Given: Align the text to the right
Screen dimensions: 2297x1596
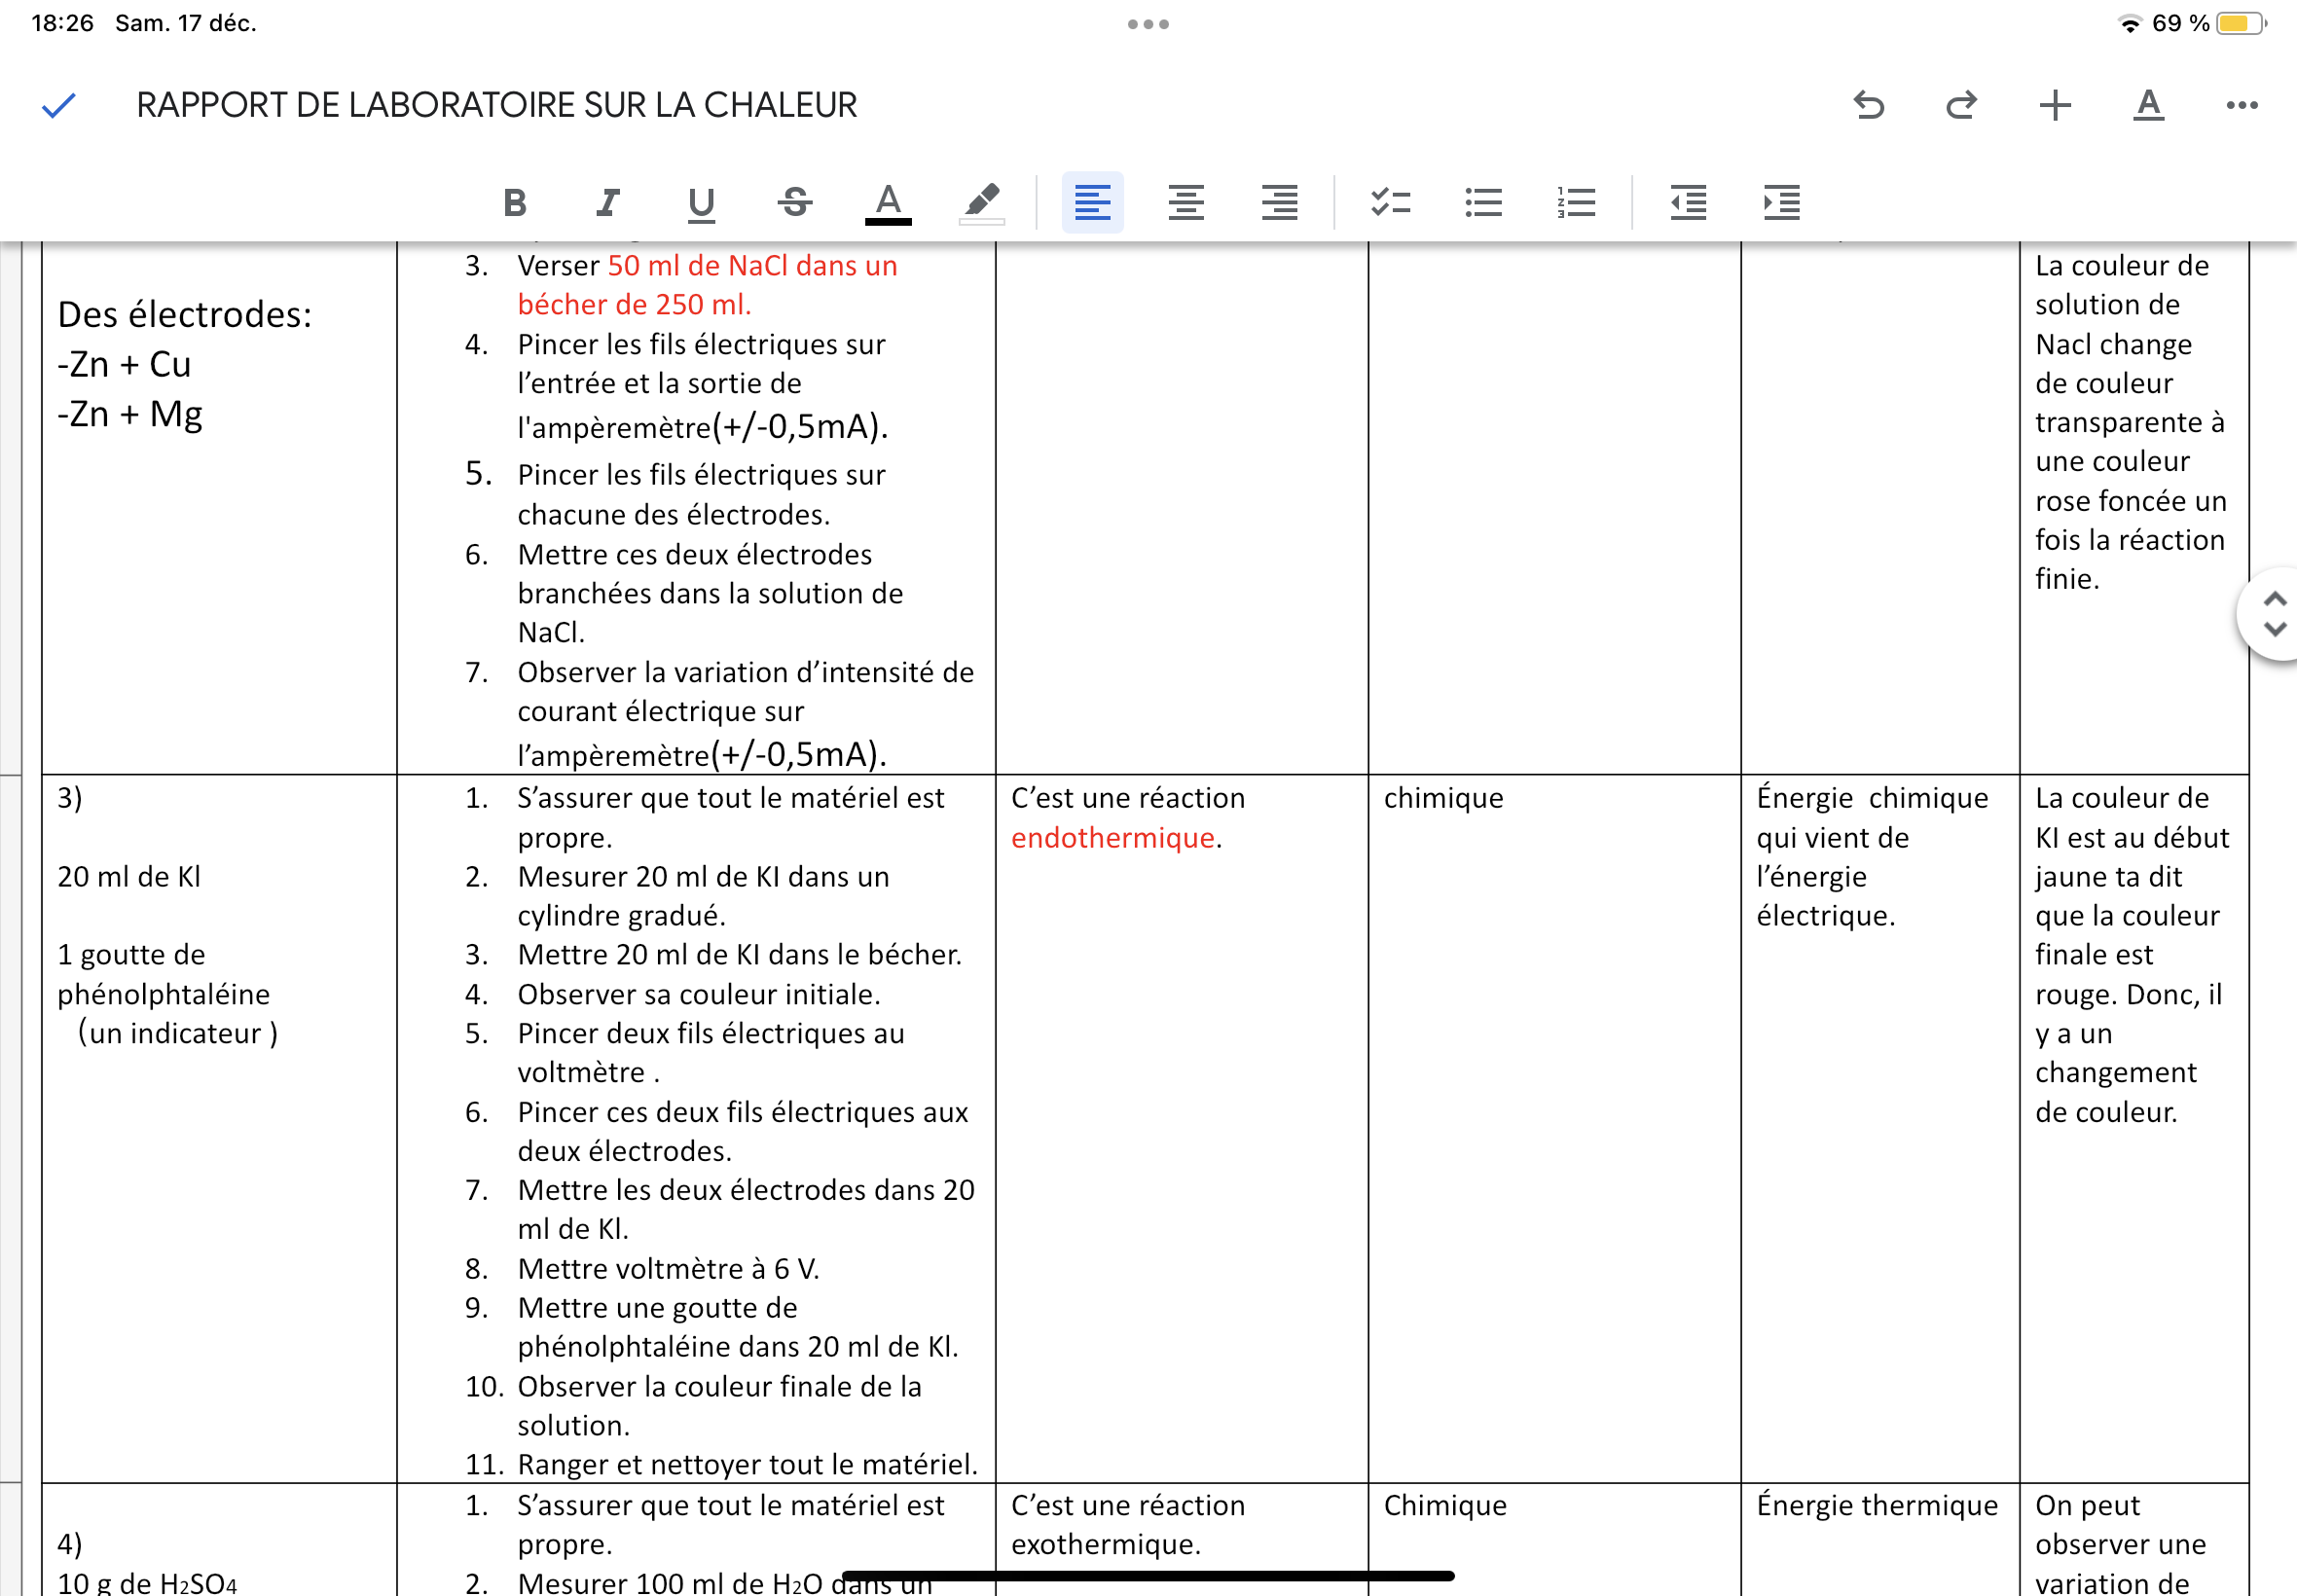Looking at the screenshot, I should pyautogui.click(x=1279, y=203).
